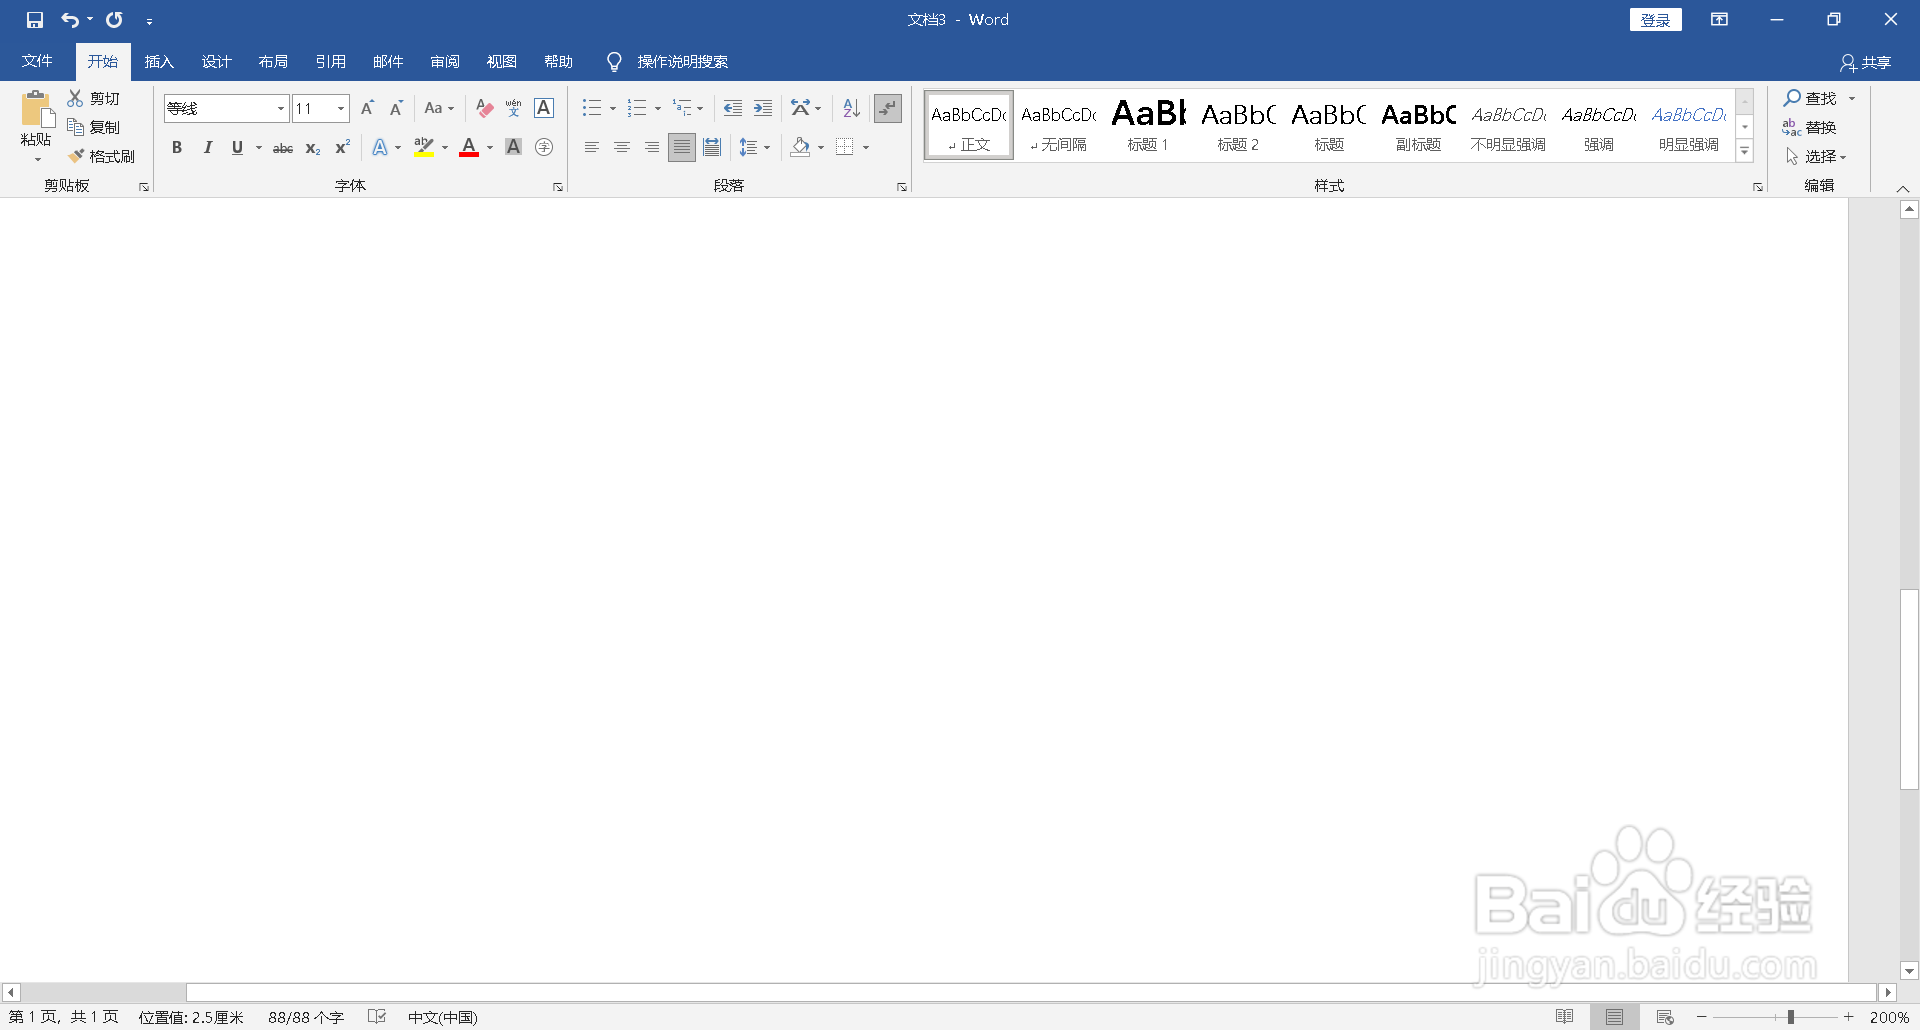Image resolution: width=1920 pixels, height=1030 pixels.
Task: Click the Paste clipboard icon
Action: pyautogui.click(x=37, y=110)
